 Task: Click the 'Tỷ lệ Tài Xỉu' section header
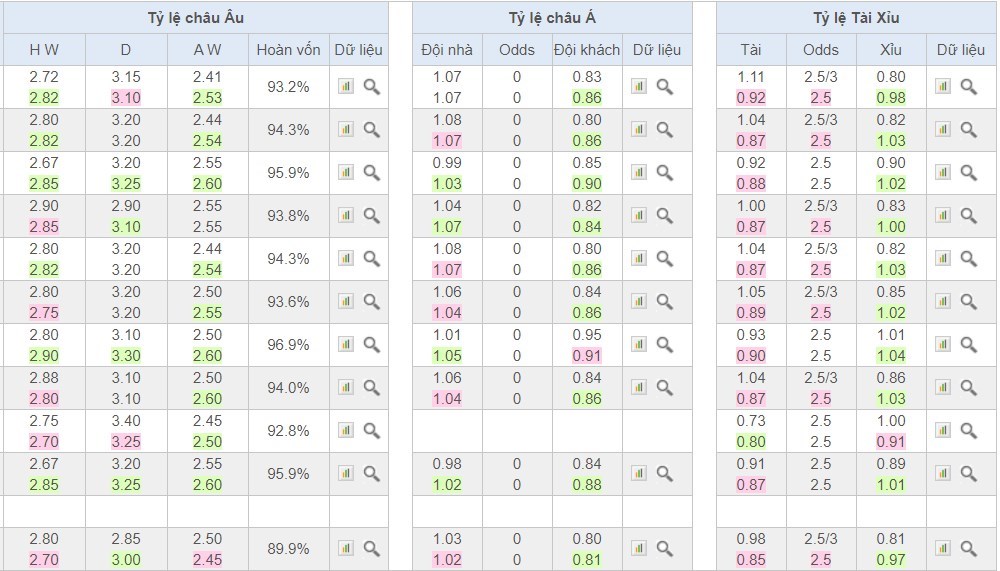(x=857, y=18)
